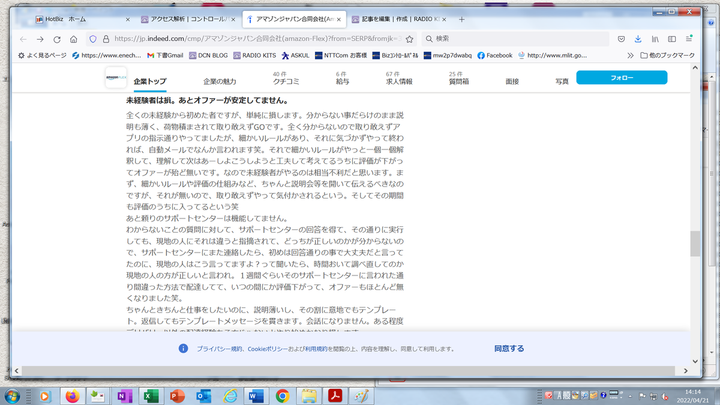Launch Excel from the taskbar
The image size is (720, 405).
tap(150, 395)
